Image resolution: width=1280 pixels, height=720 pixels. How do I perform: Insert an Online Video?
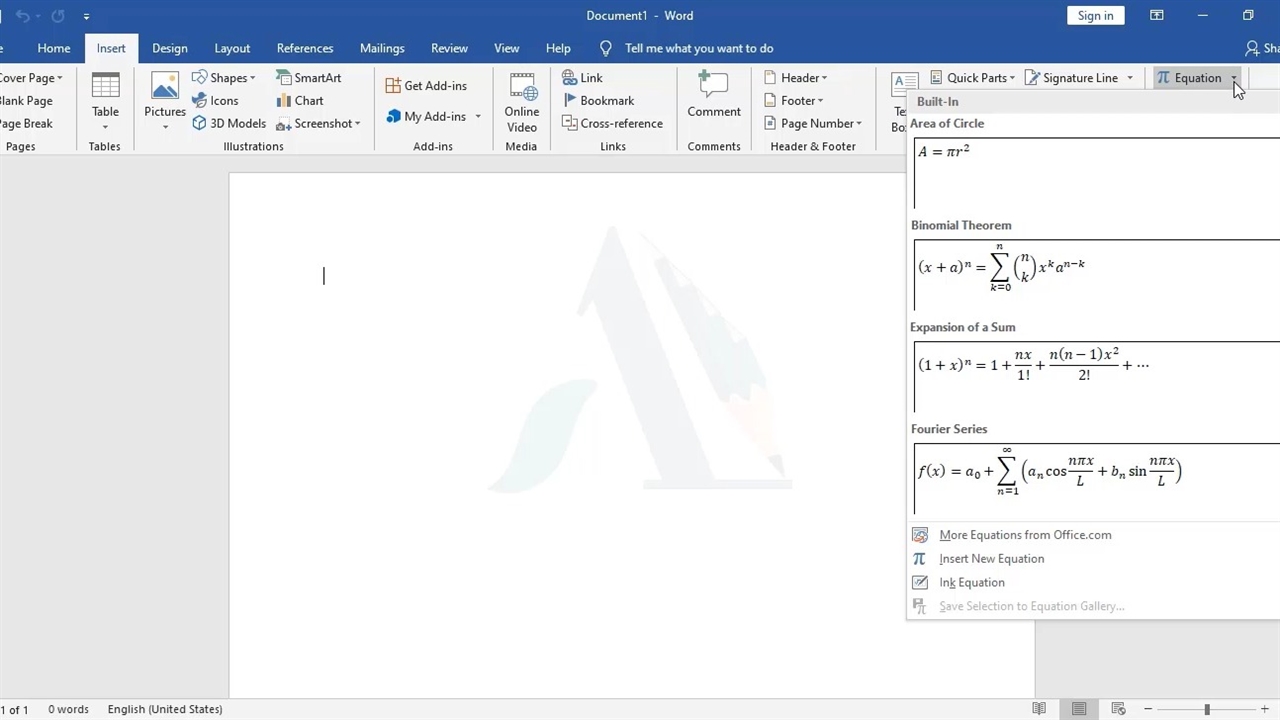pos(521,101)
